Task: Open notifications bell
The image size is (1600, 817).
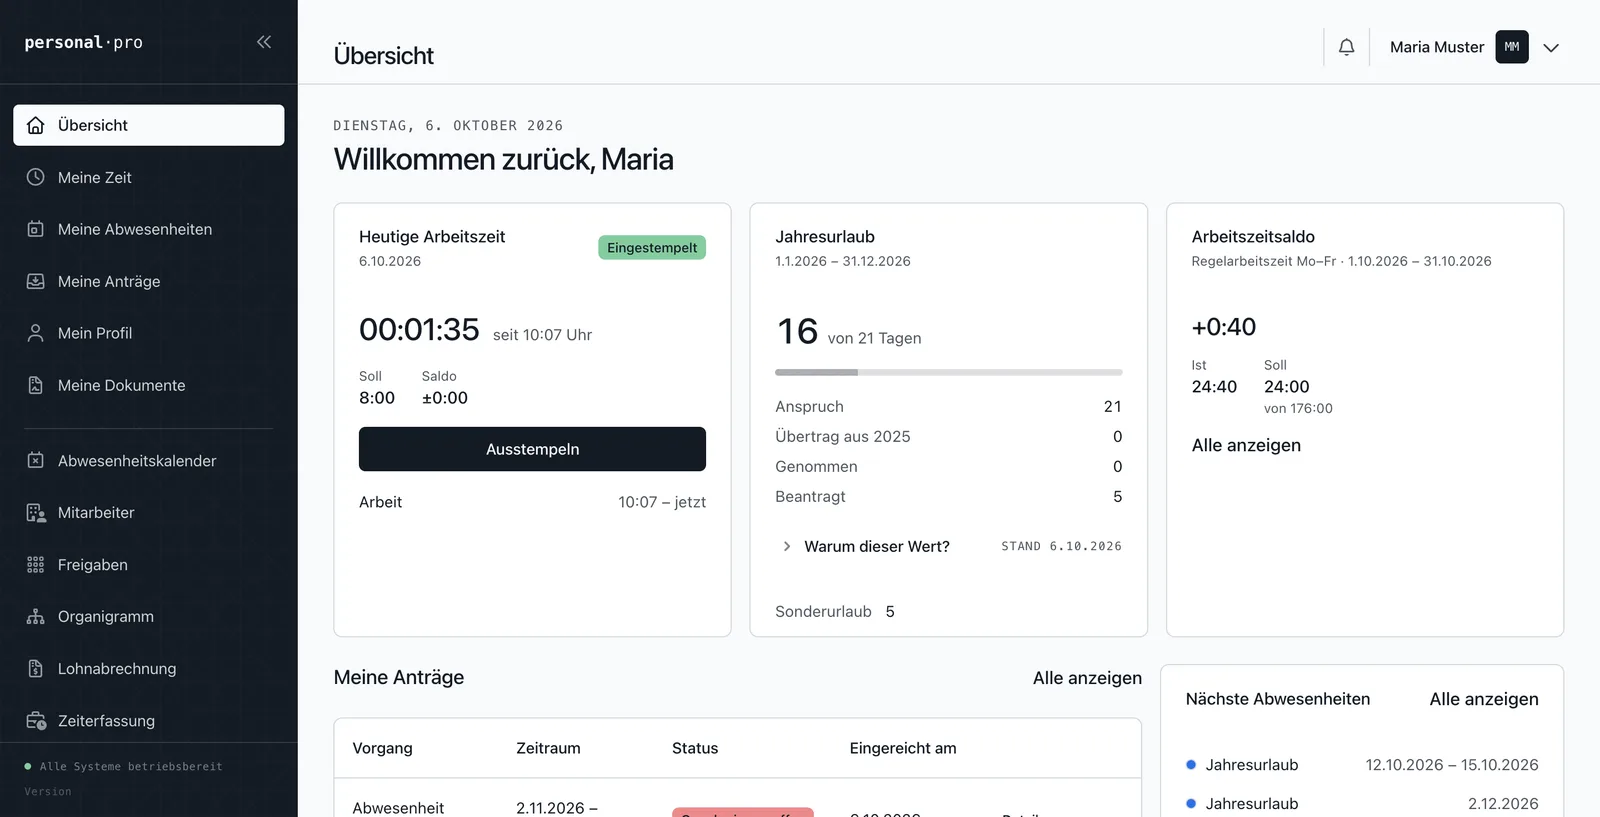Action: point(1347,47)
